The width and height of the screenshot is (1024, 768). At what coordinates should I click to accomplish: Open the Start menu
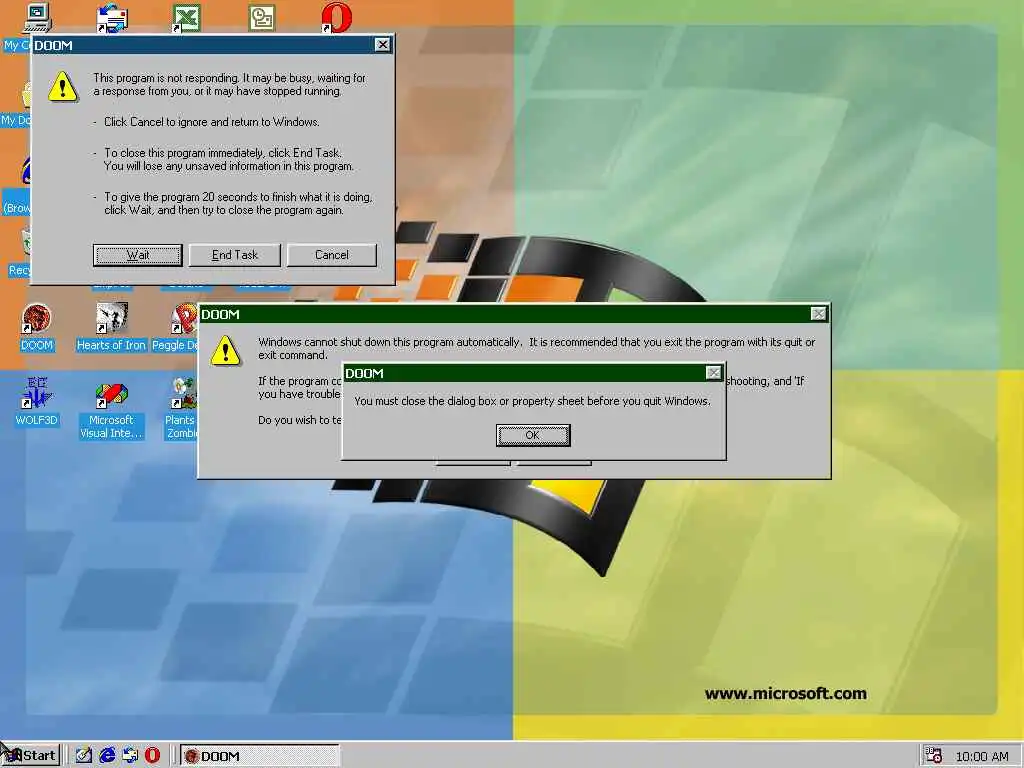pyautogui.click(x=31, y=756)
